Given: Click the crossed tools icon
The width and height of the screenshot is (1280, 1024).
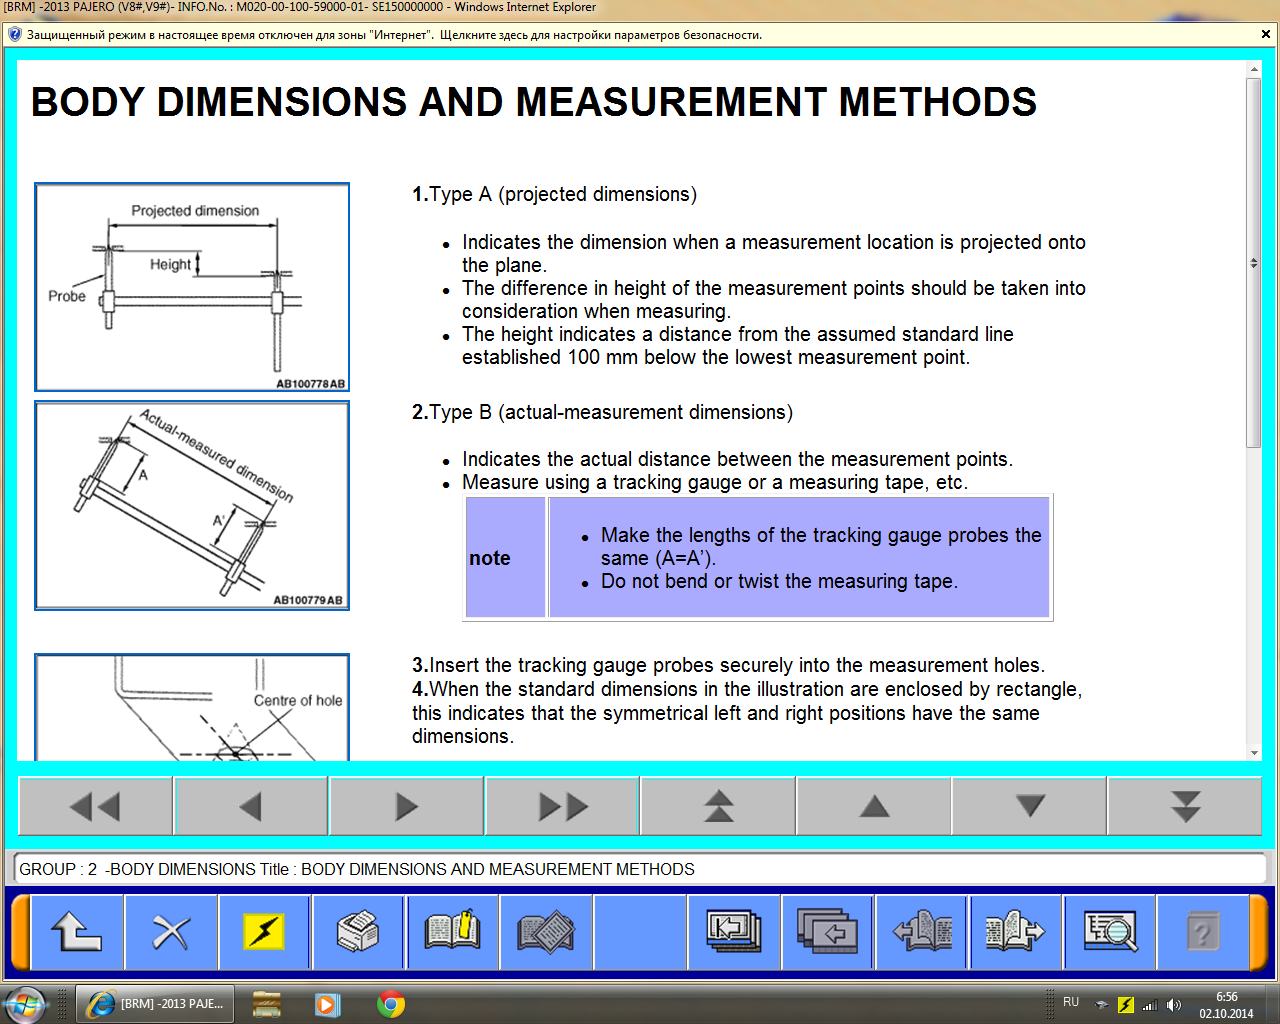Looking at the screenshot, I should [171, 932].
